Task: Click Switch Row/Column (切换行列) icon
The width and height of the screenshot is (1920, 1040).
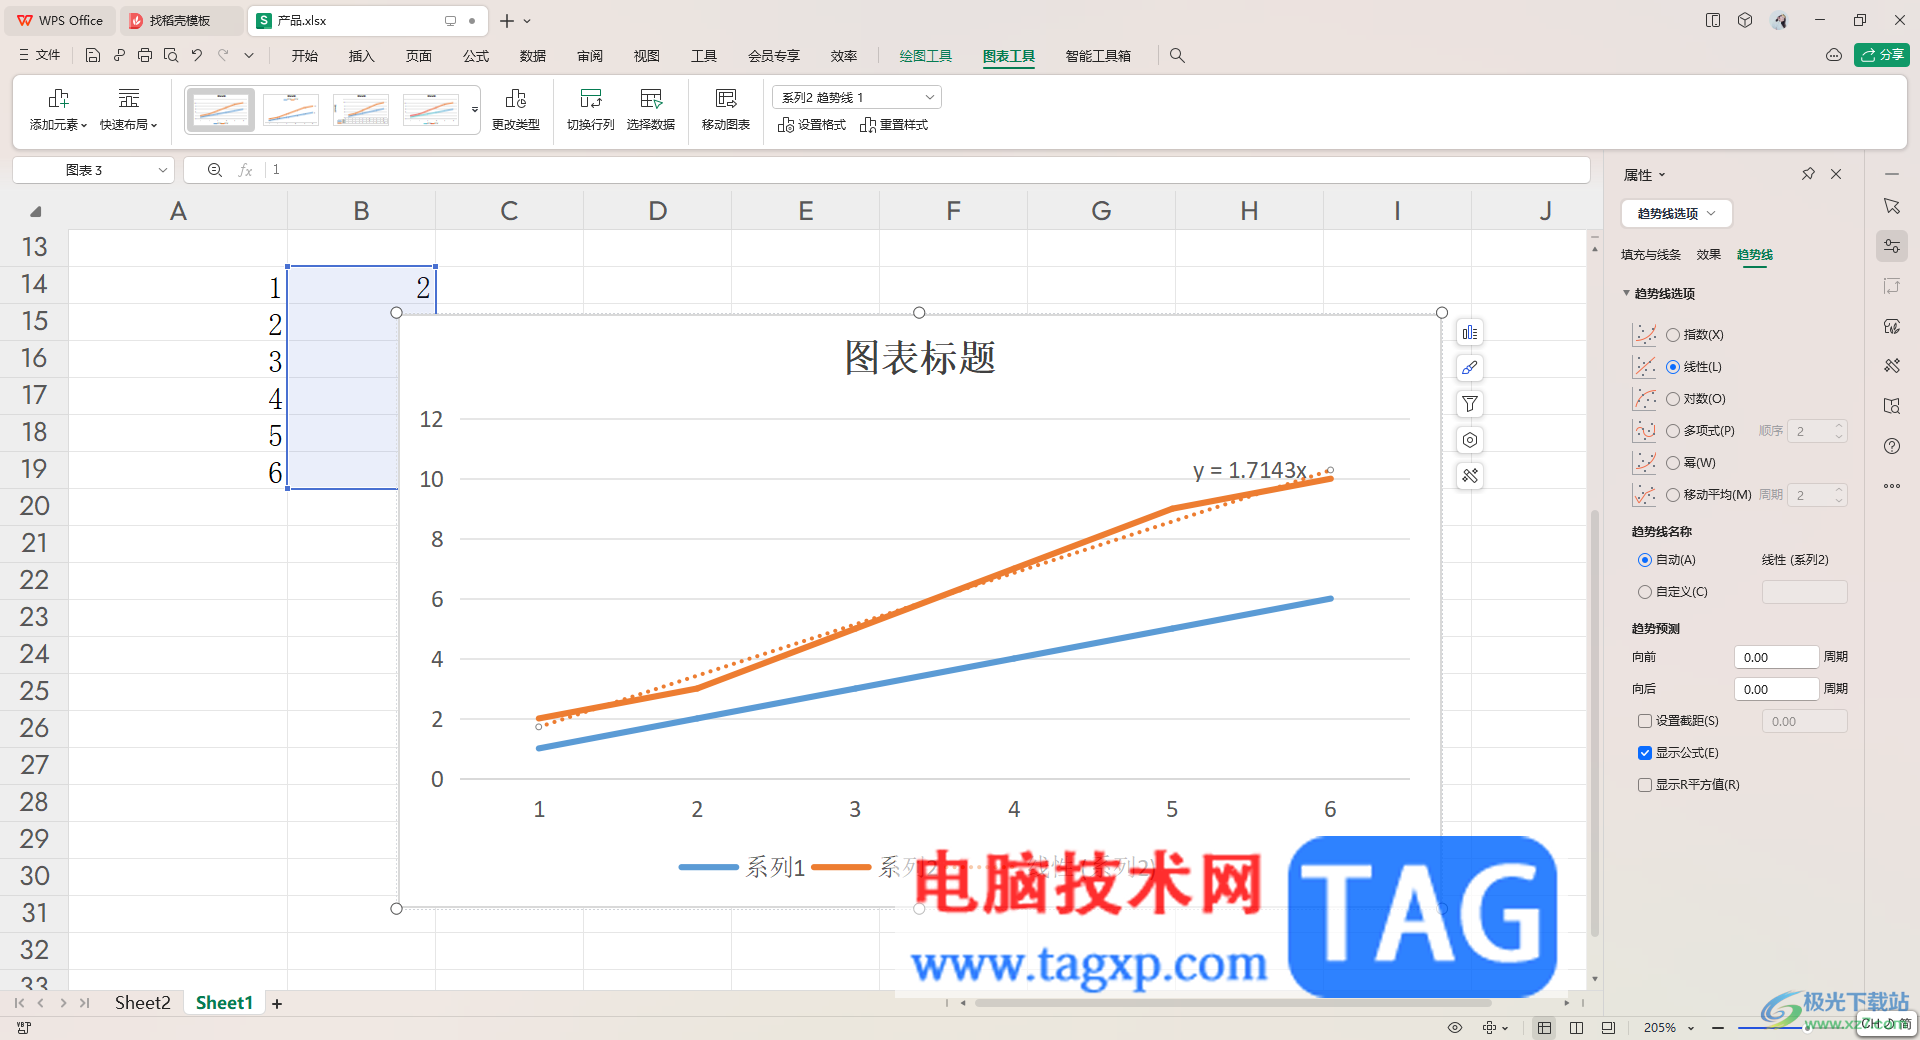Action: click(x=591, y=98)
